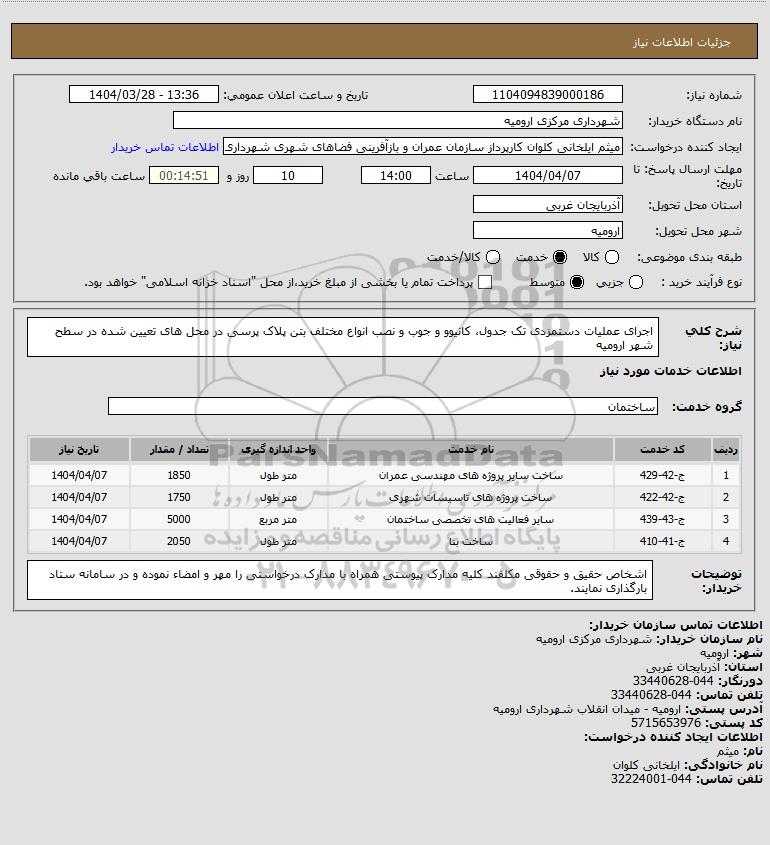Image resolution: width=770 pixels, height=845 pixels.
Task: Click service name ساخت پروژه های تاسیسات شهری
Action: [x=470, y=497]
